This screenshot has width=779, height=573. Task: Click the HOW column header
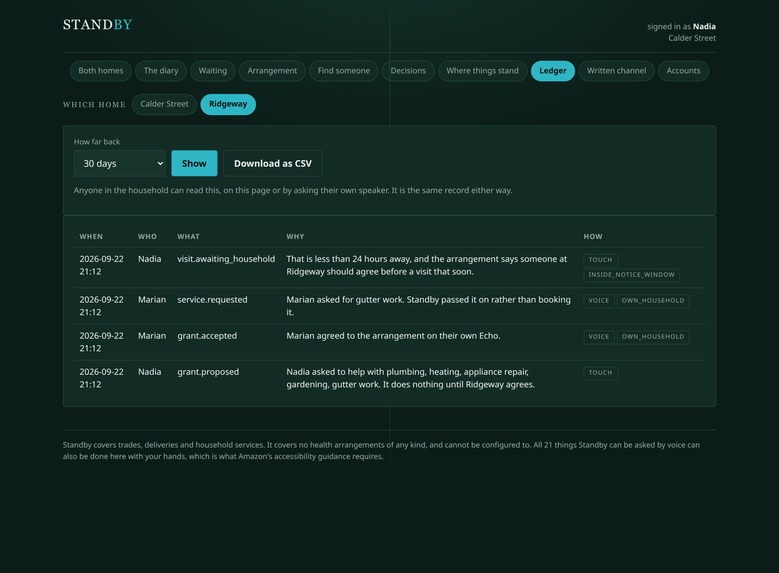[x=593, y=237]
